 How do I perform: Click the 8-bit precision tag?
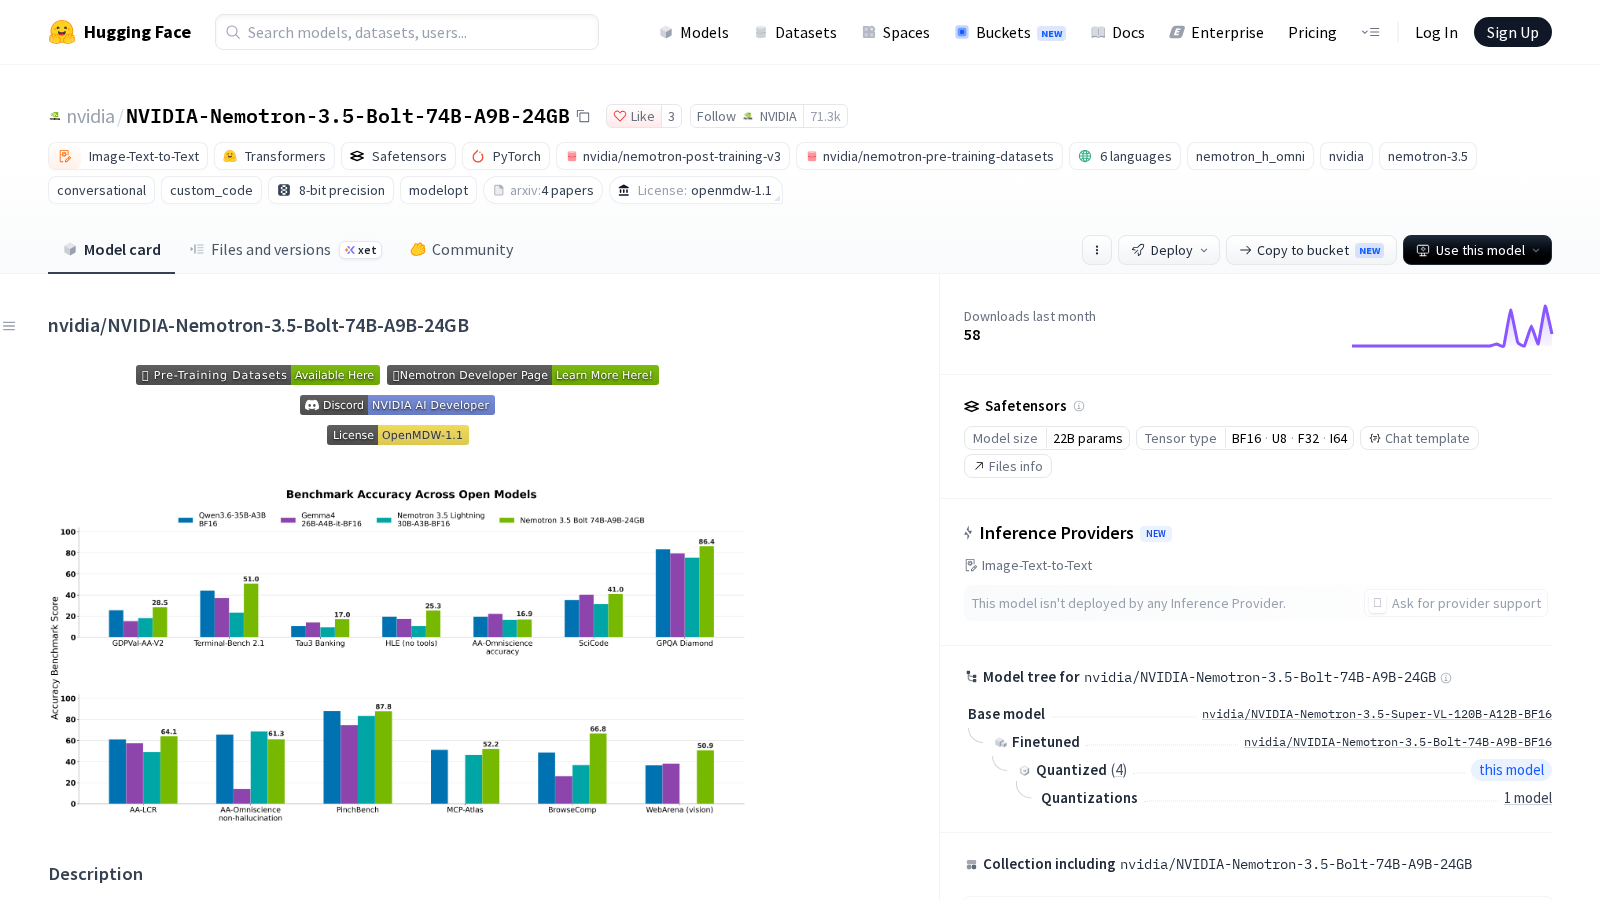(x=331, y=190)
